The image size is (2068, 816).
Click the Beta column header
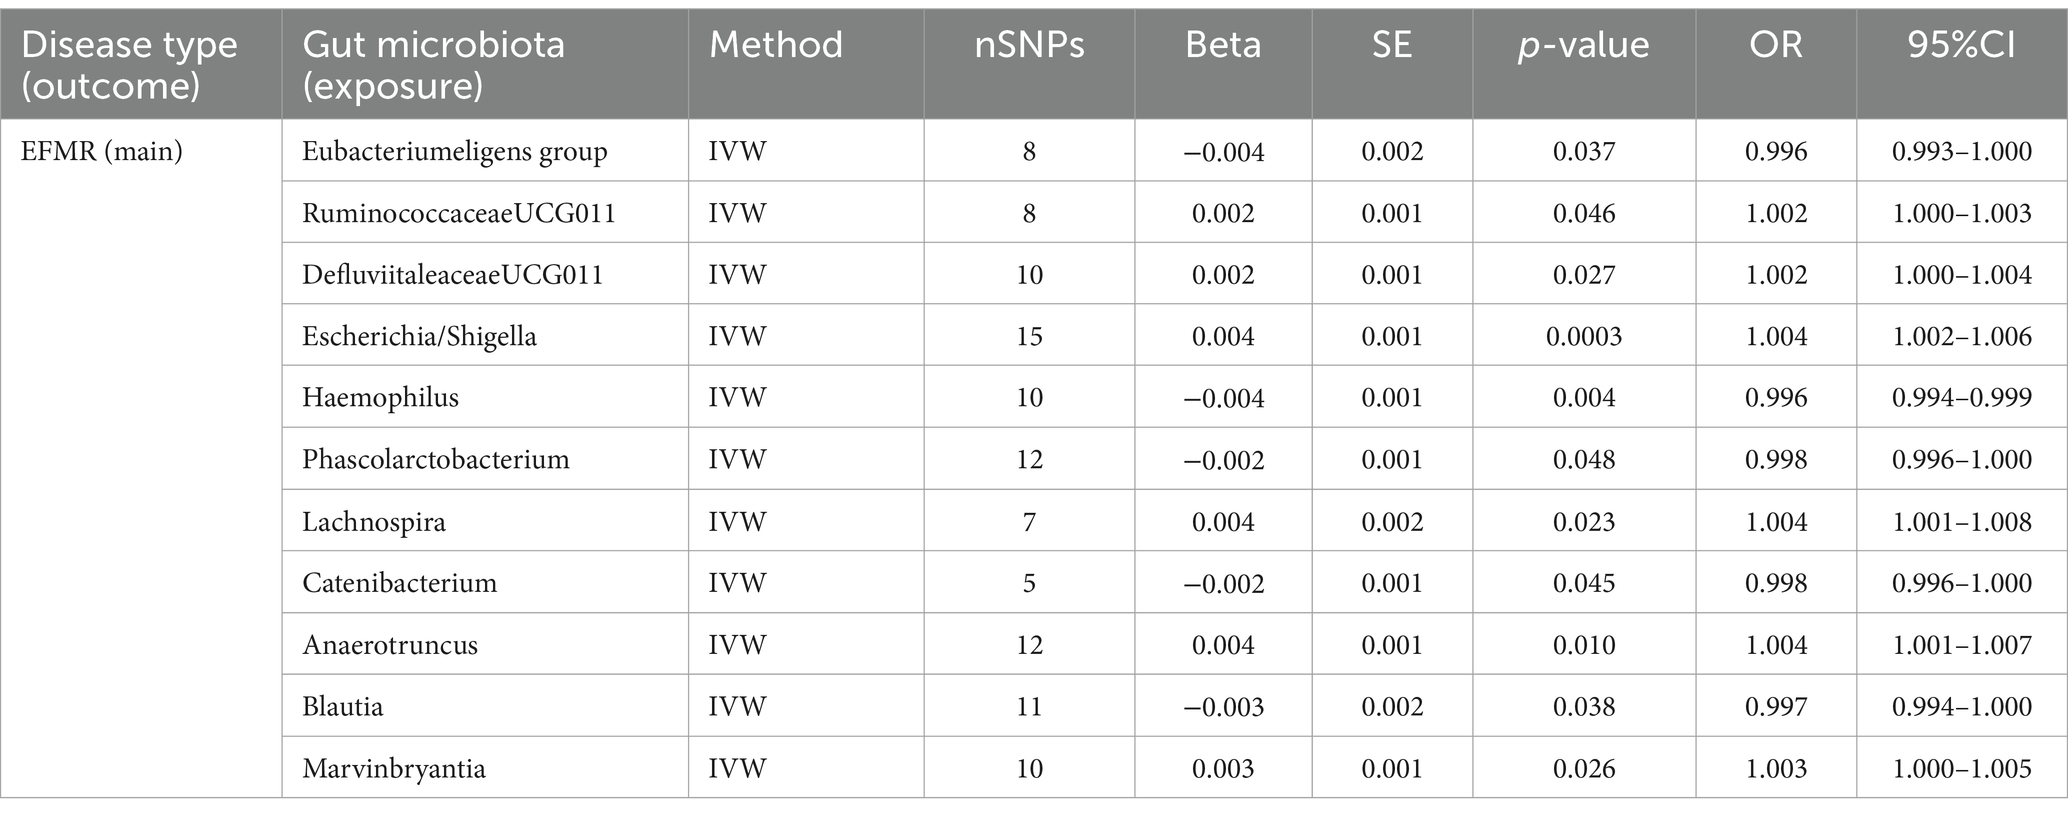[1223, 45]
